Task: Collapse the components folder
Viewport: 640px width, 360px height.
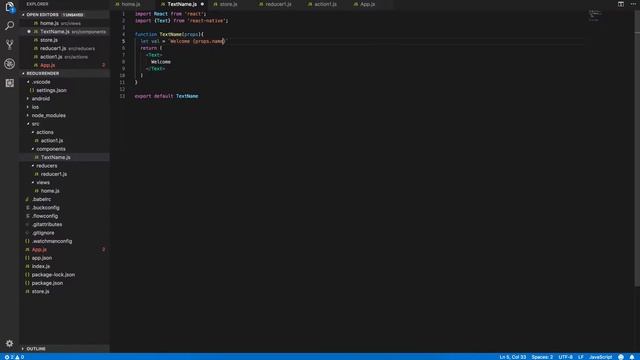Action: (x=64, y=149)
